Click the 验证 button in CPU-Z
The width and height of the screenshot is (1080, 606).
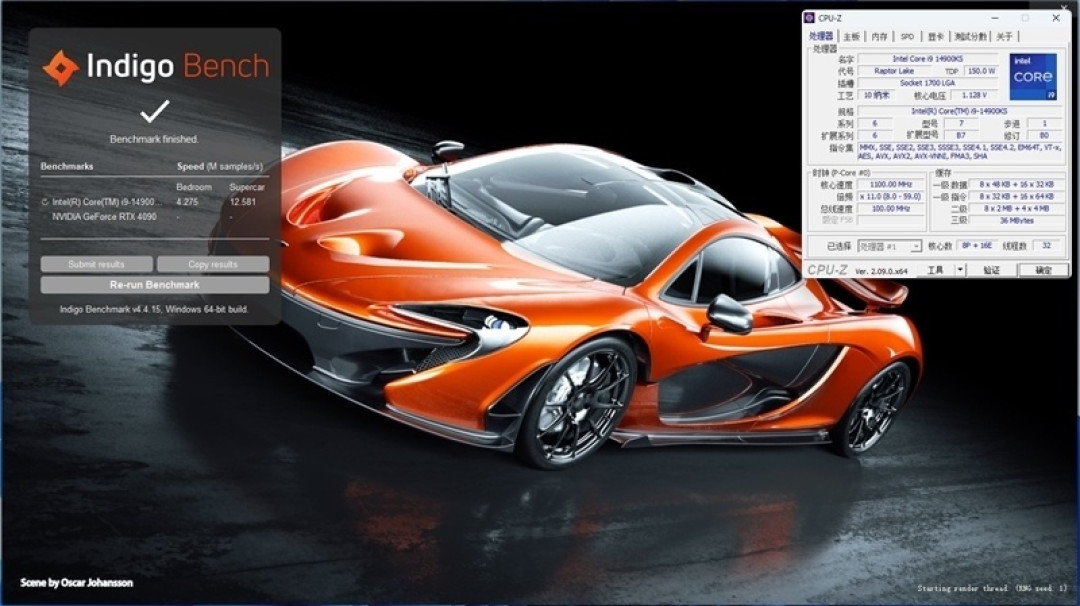point(991,271)
